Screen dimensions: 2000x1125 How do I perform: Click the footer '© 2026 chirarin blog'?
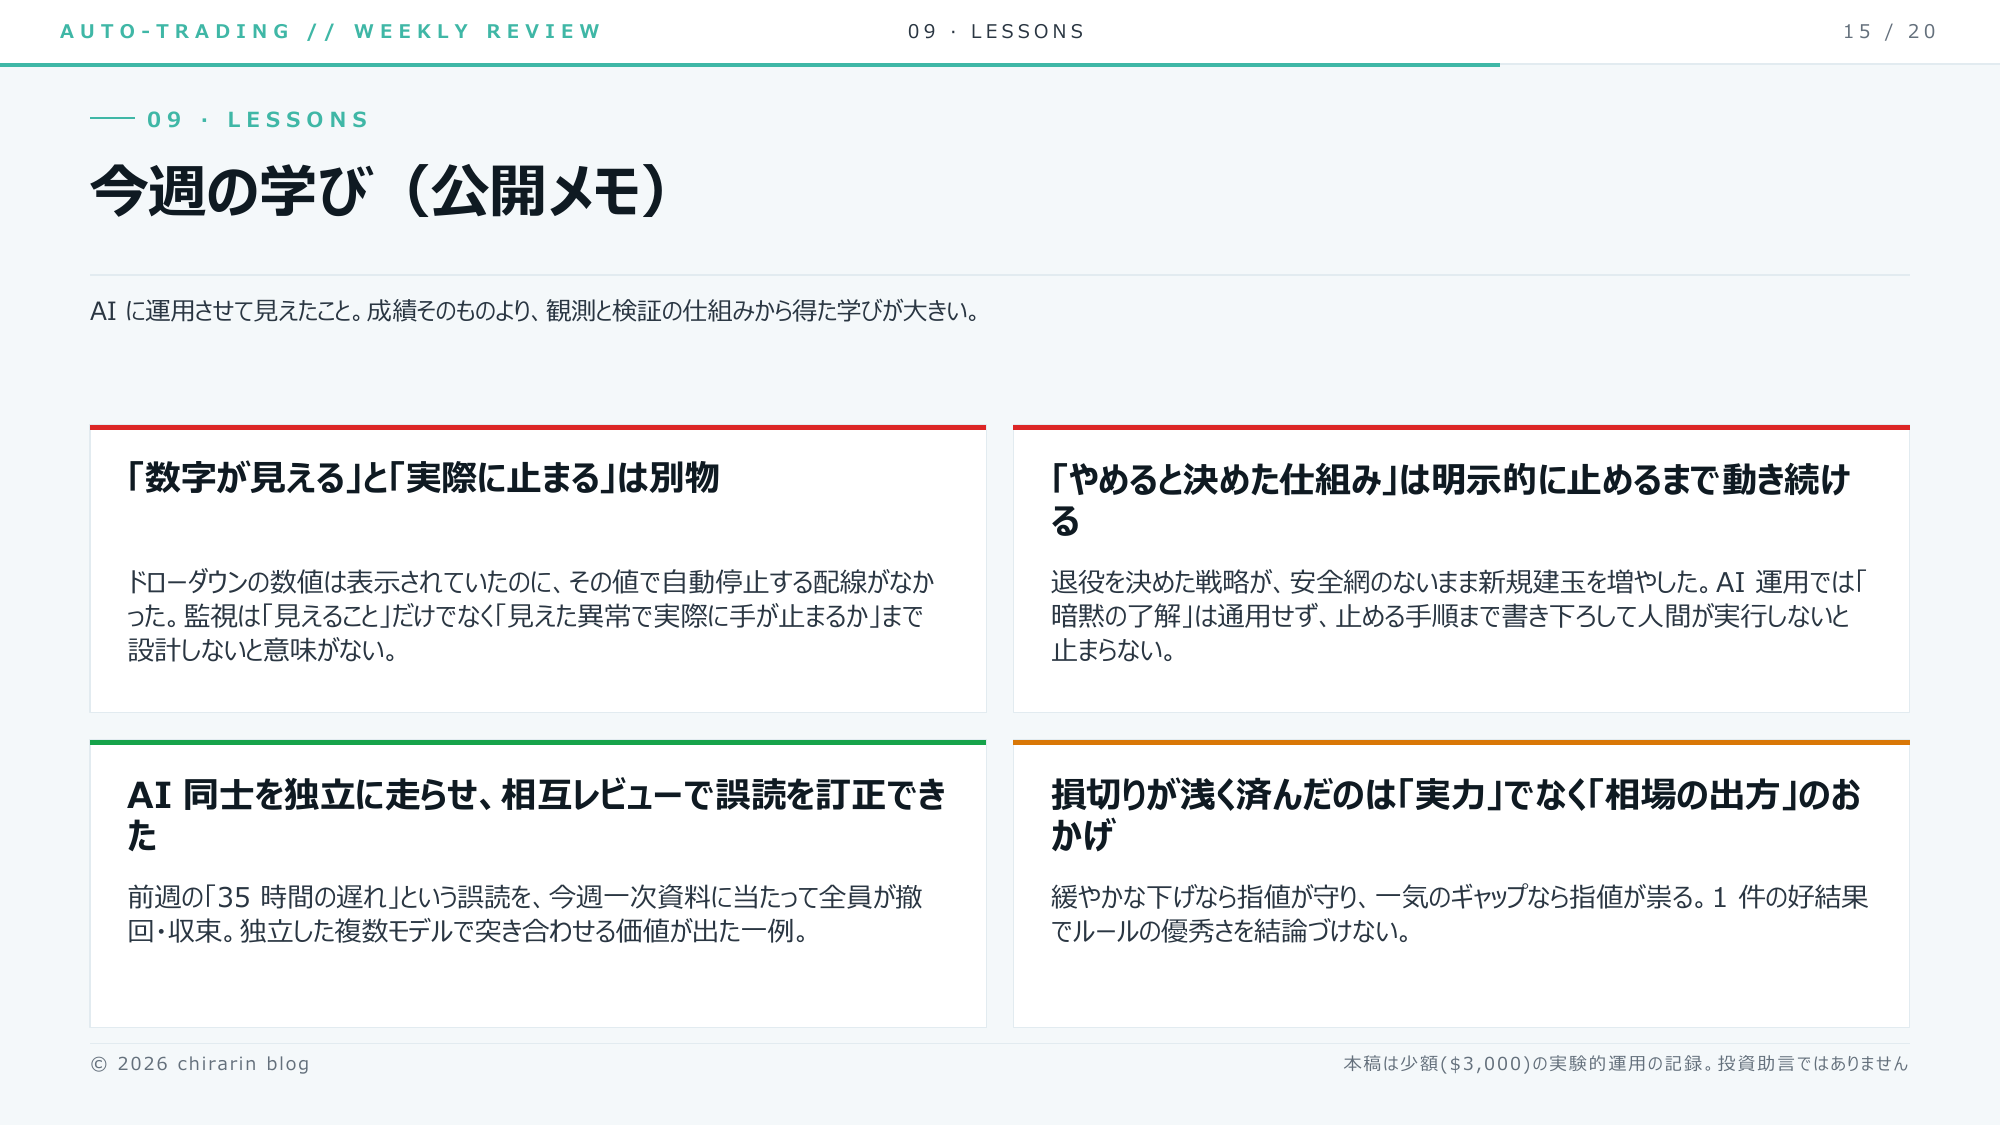click(x=200, y=1064)
